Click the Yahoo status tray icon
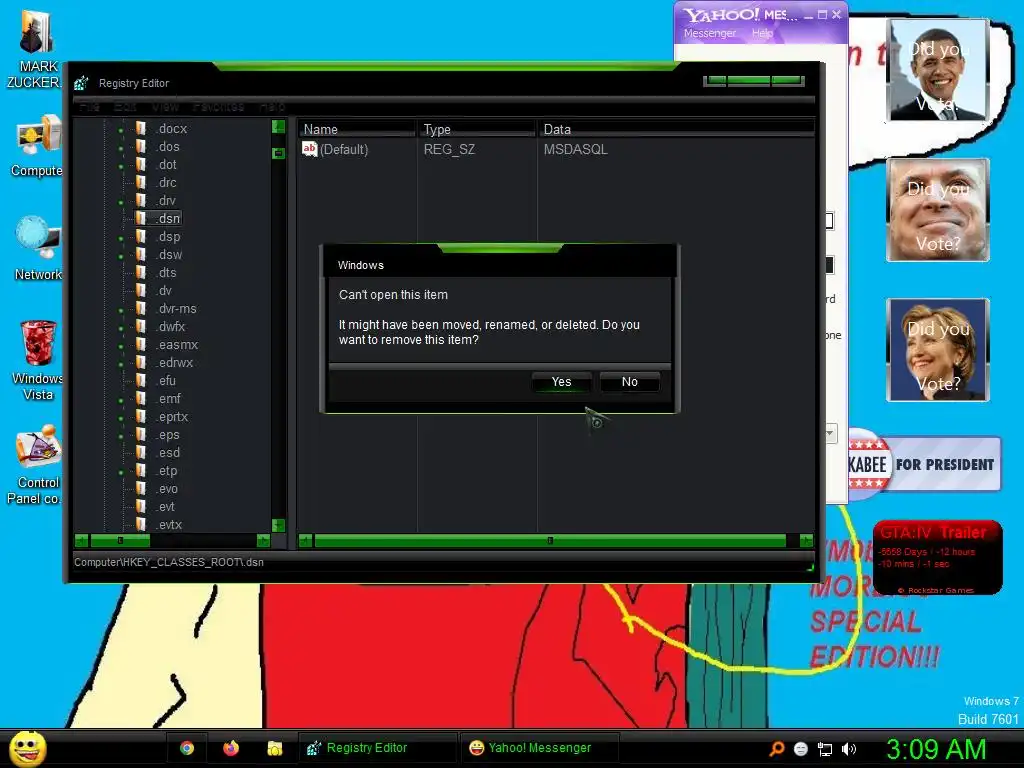The width and height of the screenshot is (1024, 768). point(801,749)
